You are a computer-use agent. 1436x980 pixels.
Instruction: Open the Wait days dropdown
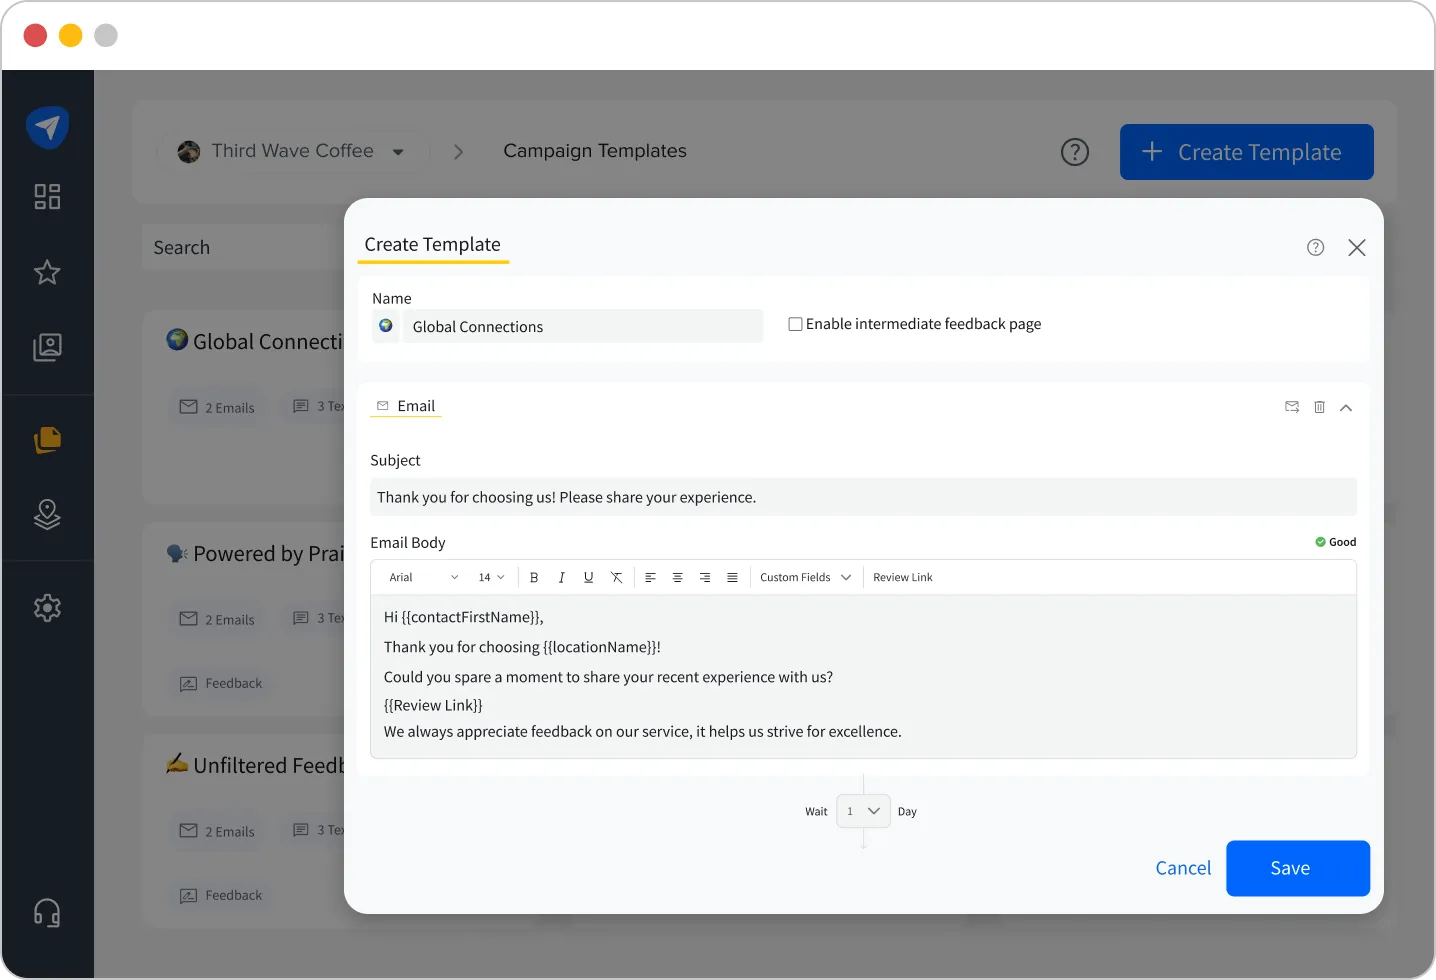862,811
